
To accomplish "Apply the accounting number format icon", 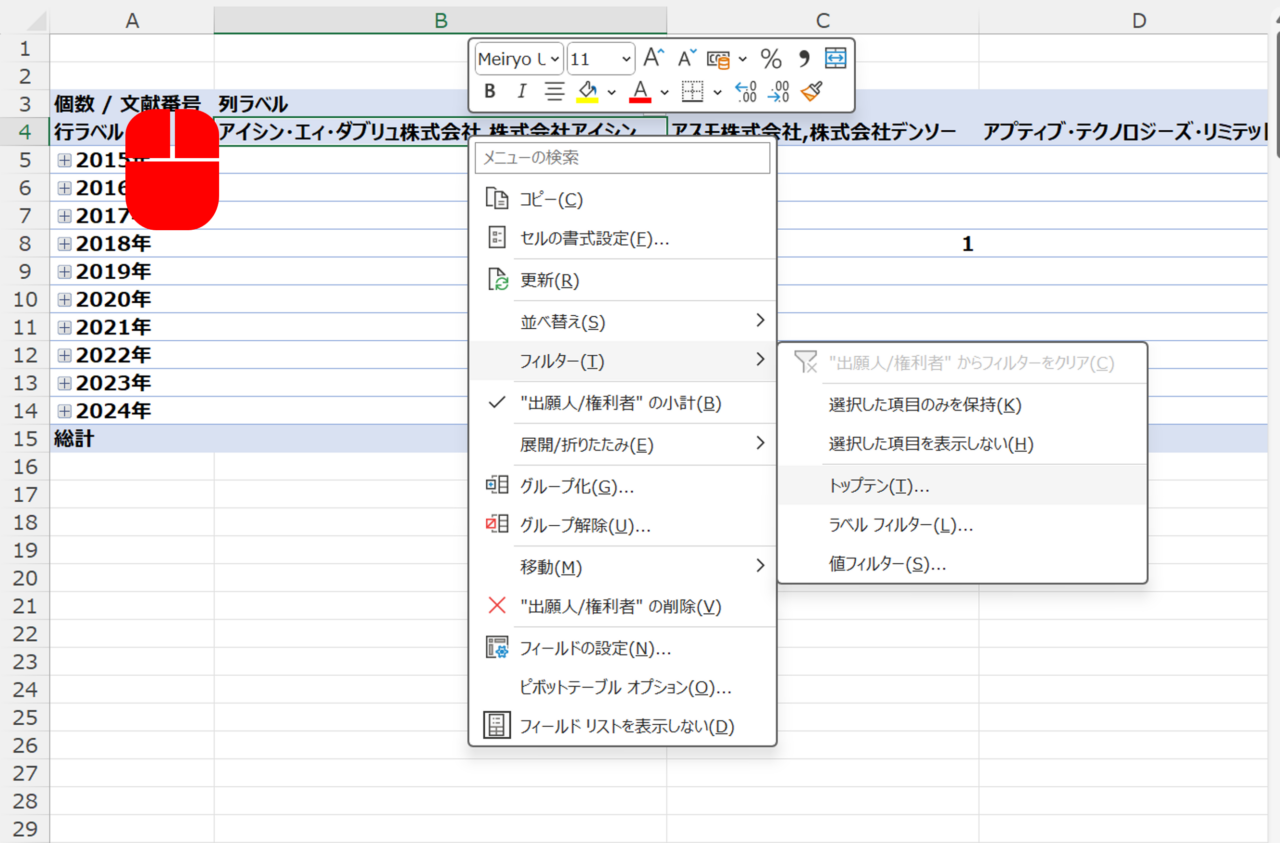I will click(718, 58).
